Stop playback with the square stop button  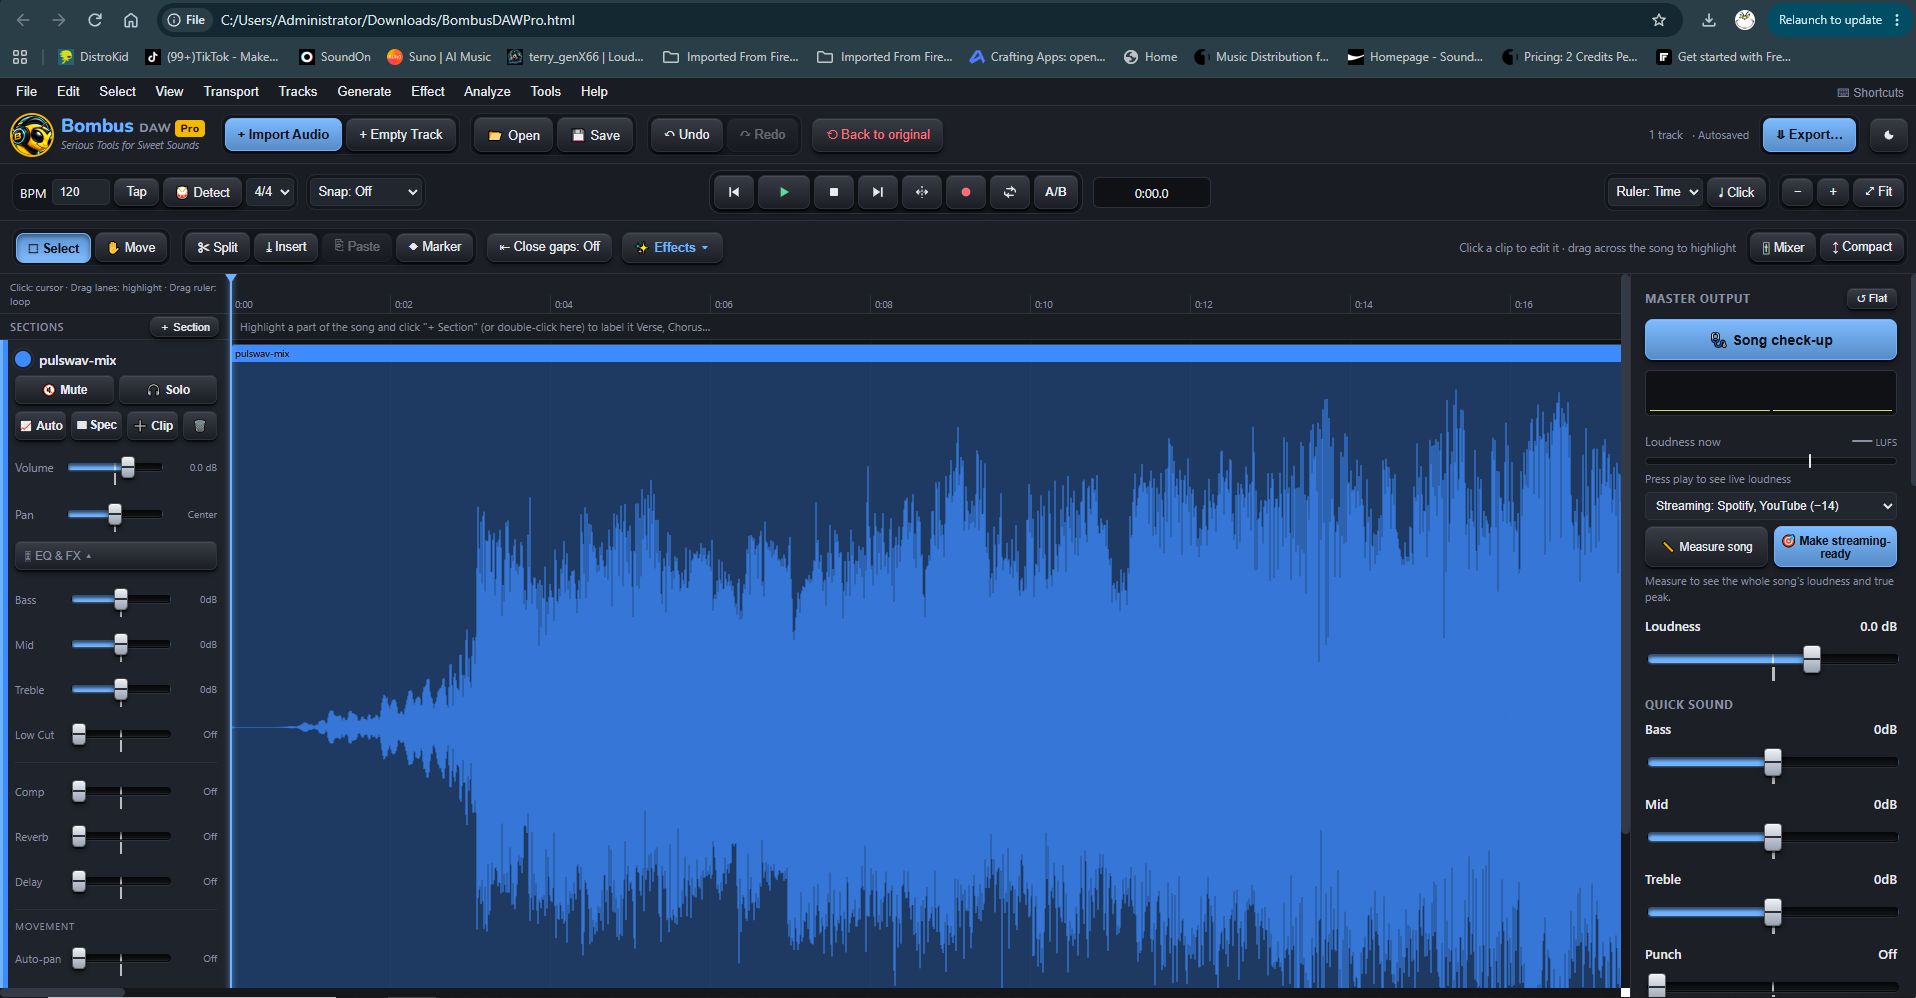(x=833, y=192)
